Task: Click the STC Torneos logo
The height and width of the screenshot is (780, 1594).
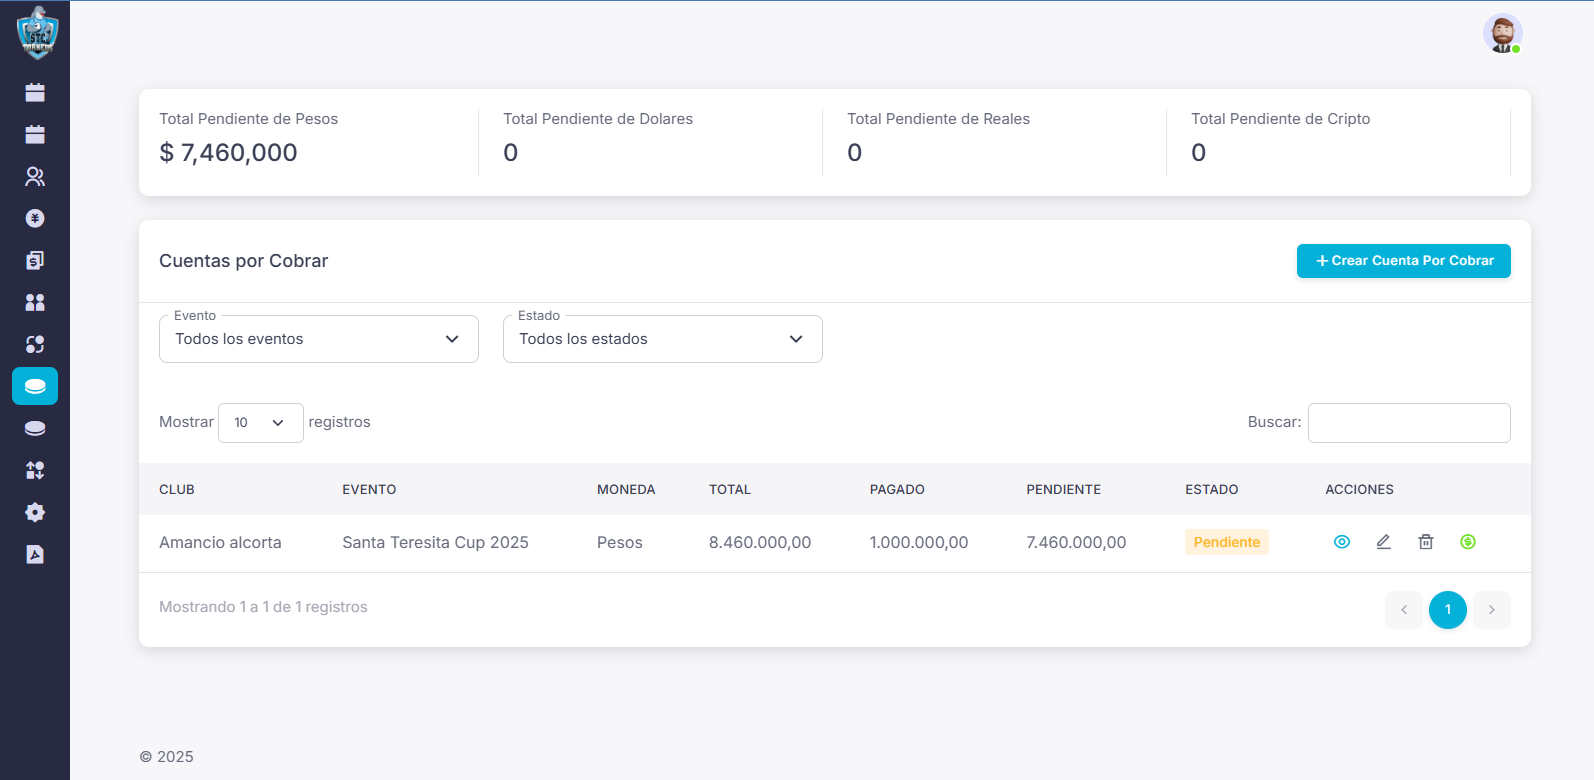Action: [37, 33]
